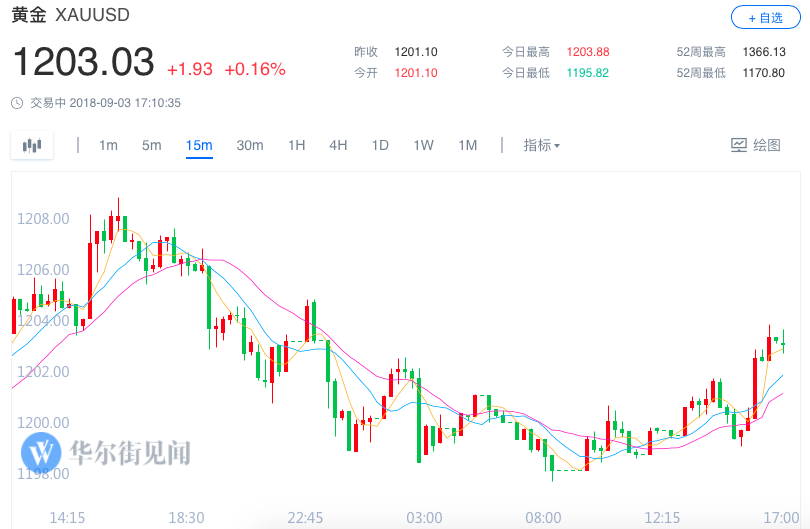Screen dimensions: 810x529
Task: Switch chart to 1M monthly timeframe
Action: pyautogui.click(x=468, y=145)
